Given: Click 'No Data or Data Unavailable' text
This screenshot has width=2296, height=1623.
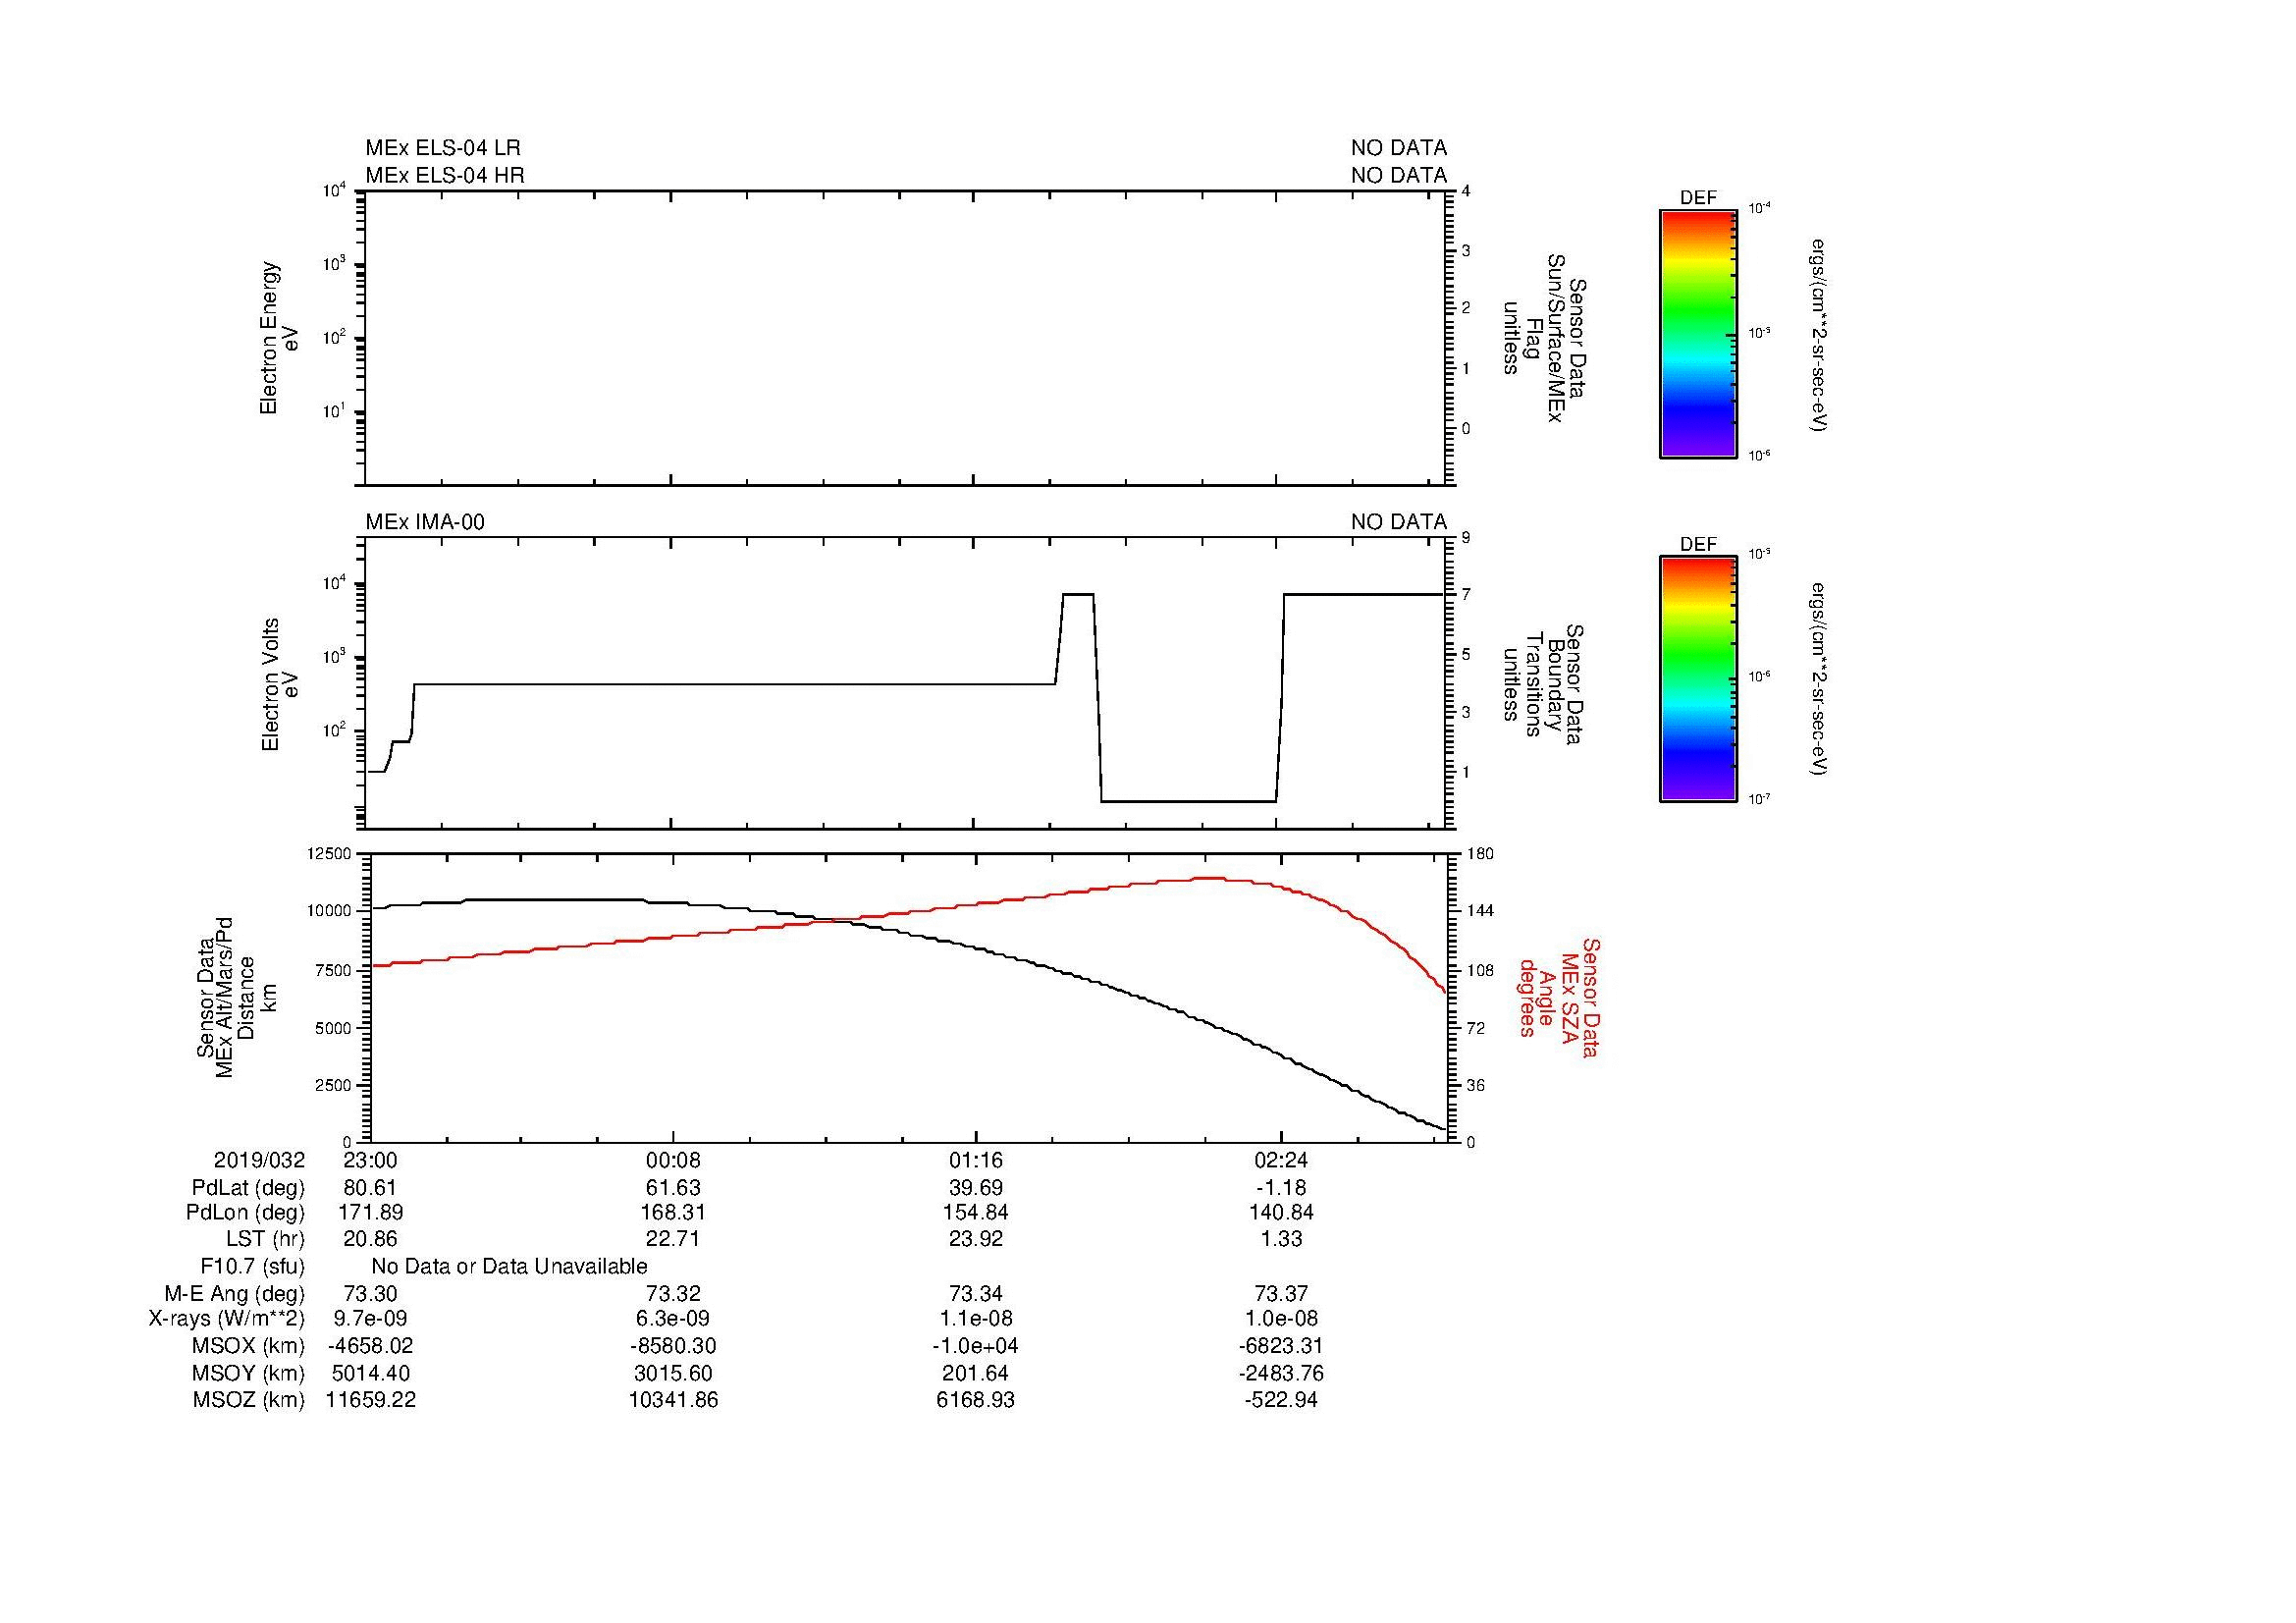Looking at the screenshot, I should click(x=509, y=1267).
